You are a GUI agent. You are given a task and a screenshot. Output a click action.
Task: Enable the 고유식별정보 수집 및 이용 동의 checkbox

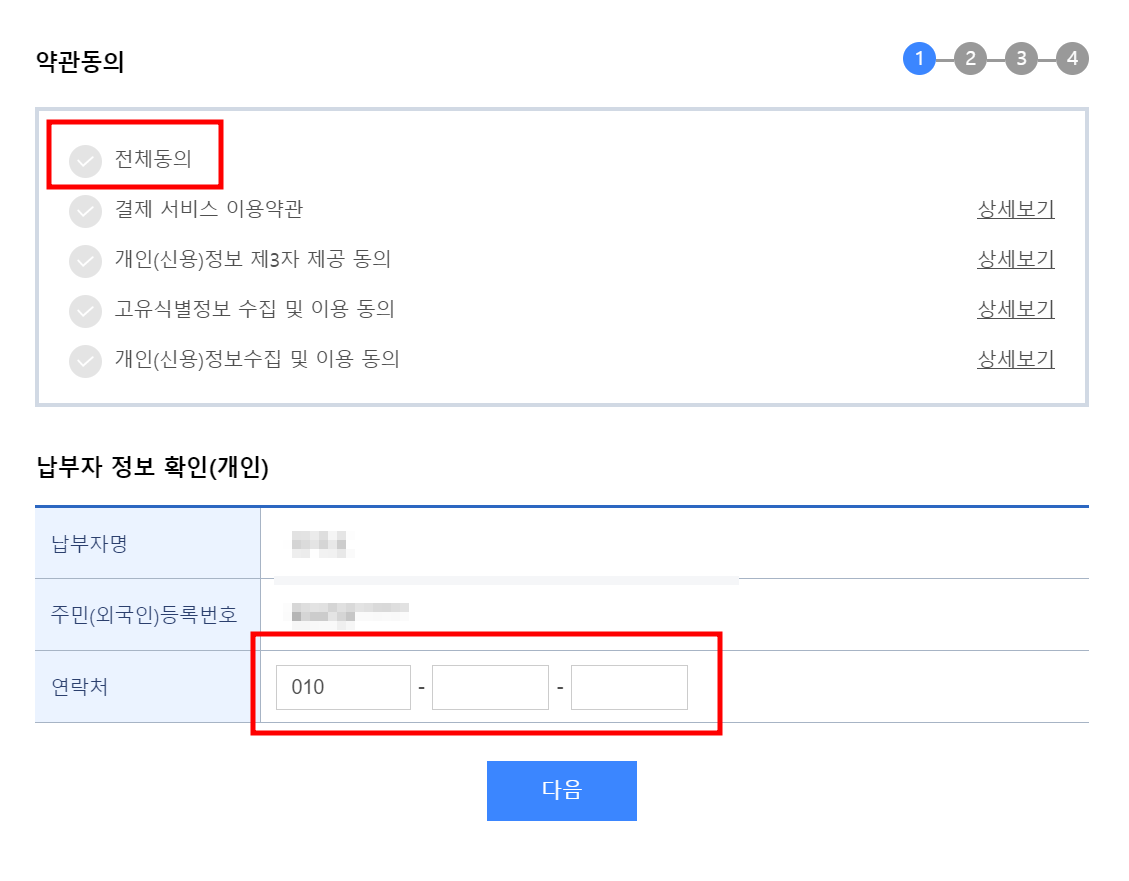coord(85,311)
